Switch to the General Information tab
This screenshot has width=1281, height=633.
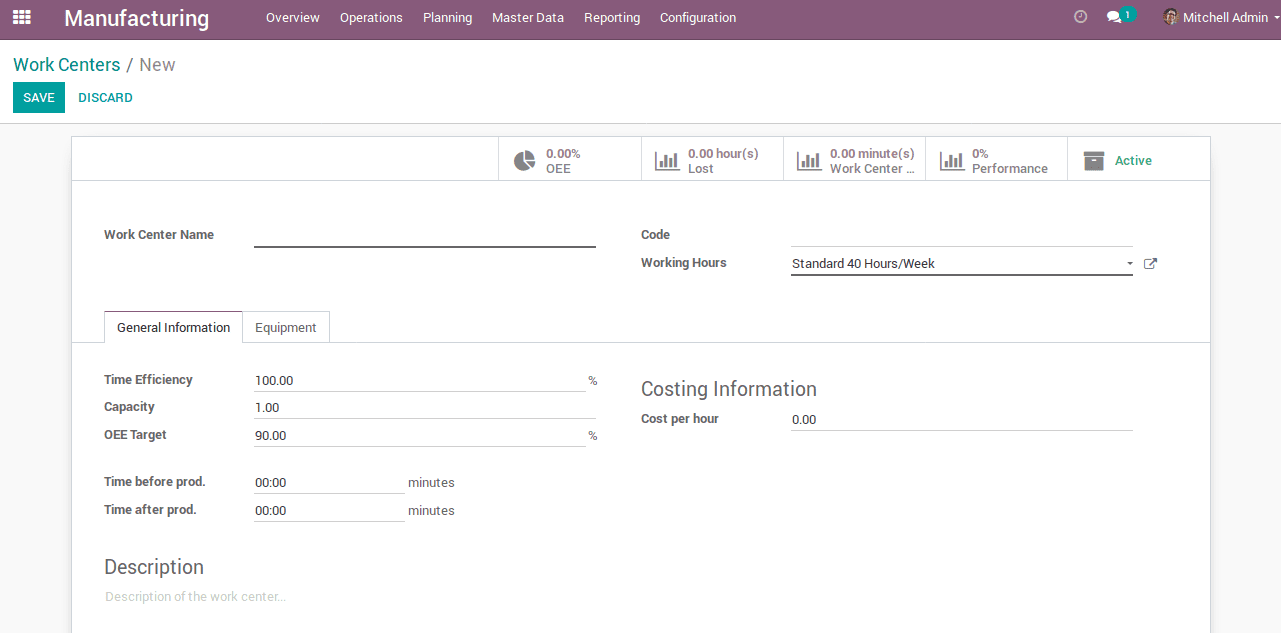point(173,327)
